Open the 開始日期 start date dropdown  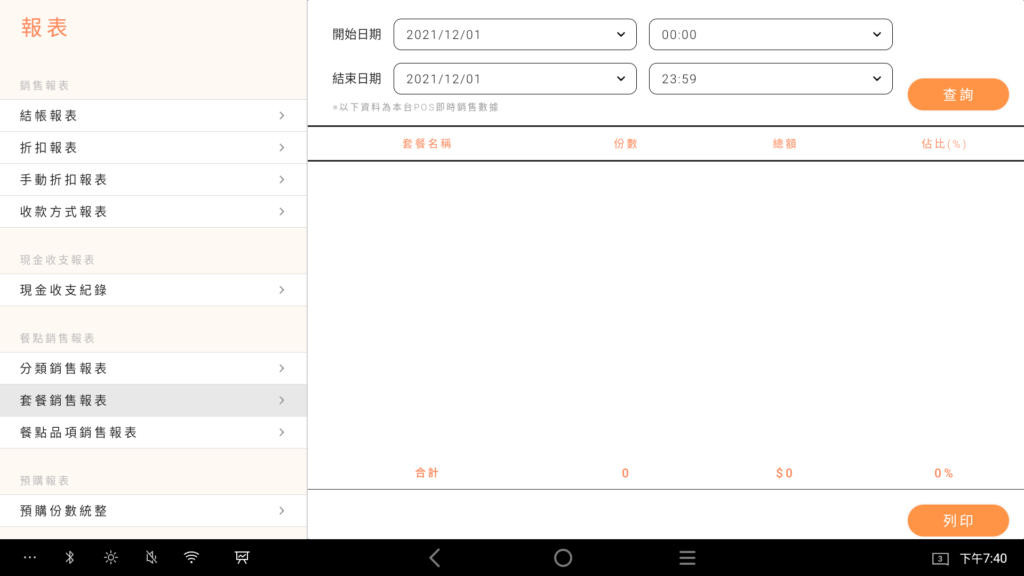[514, 34]
